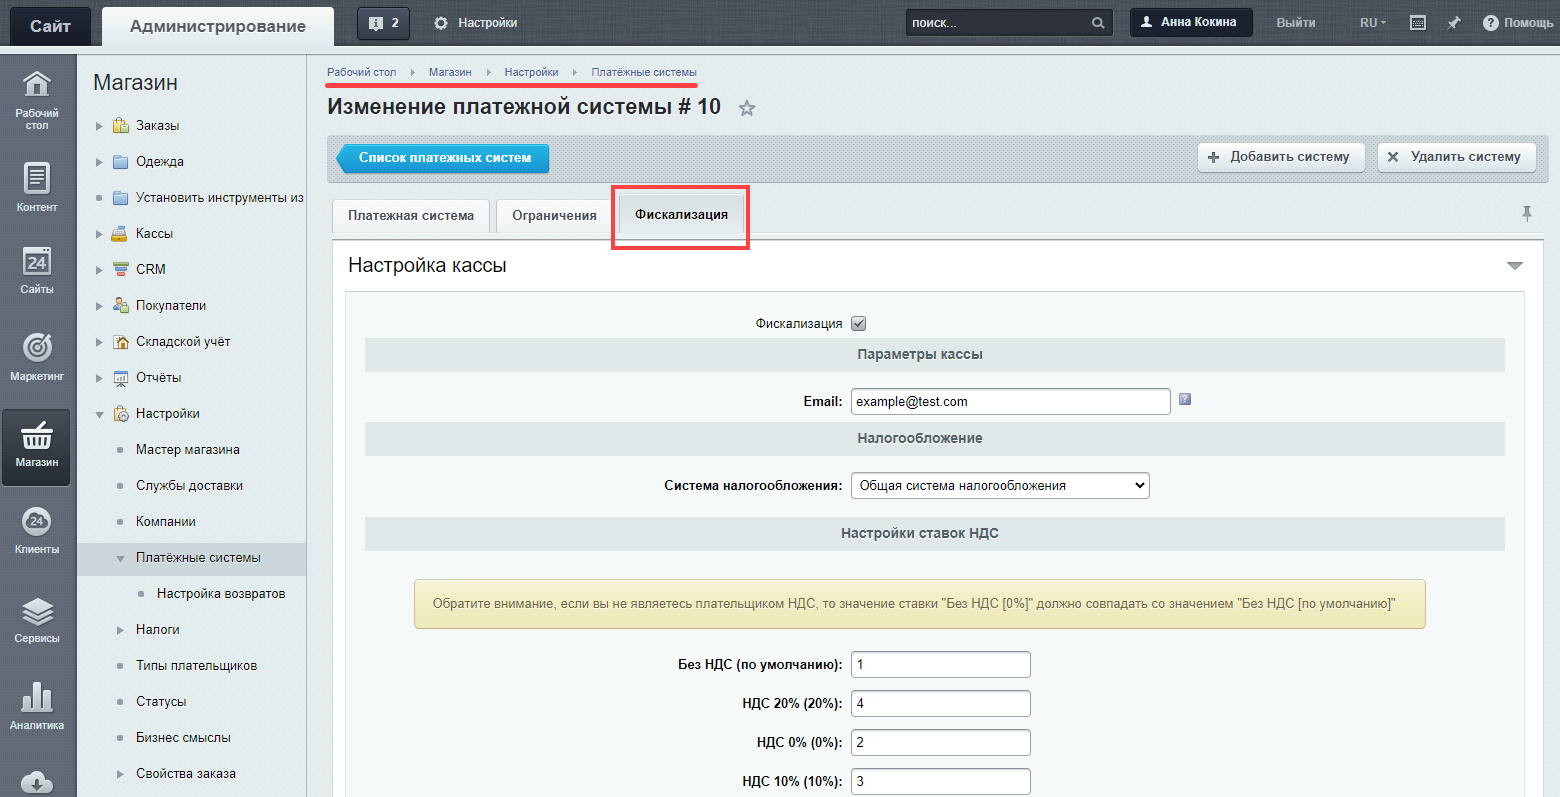The height and width of the screenshot is (797, 1560).
Task: Click the Список платежных систем button
Action: tap(443, 158)
